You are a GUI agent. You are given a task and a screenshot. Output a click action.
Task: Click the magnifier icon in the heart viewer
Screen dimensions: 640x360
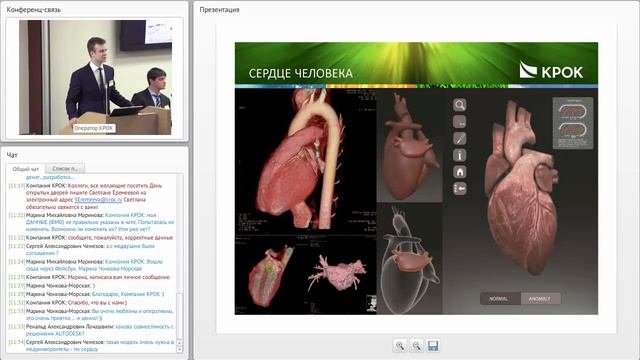point(460,105)
